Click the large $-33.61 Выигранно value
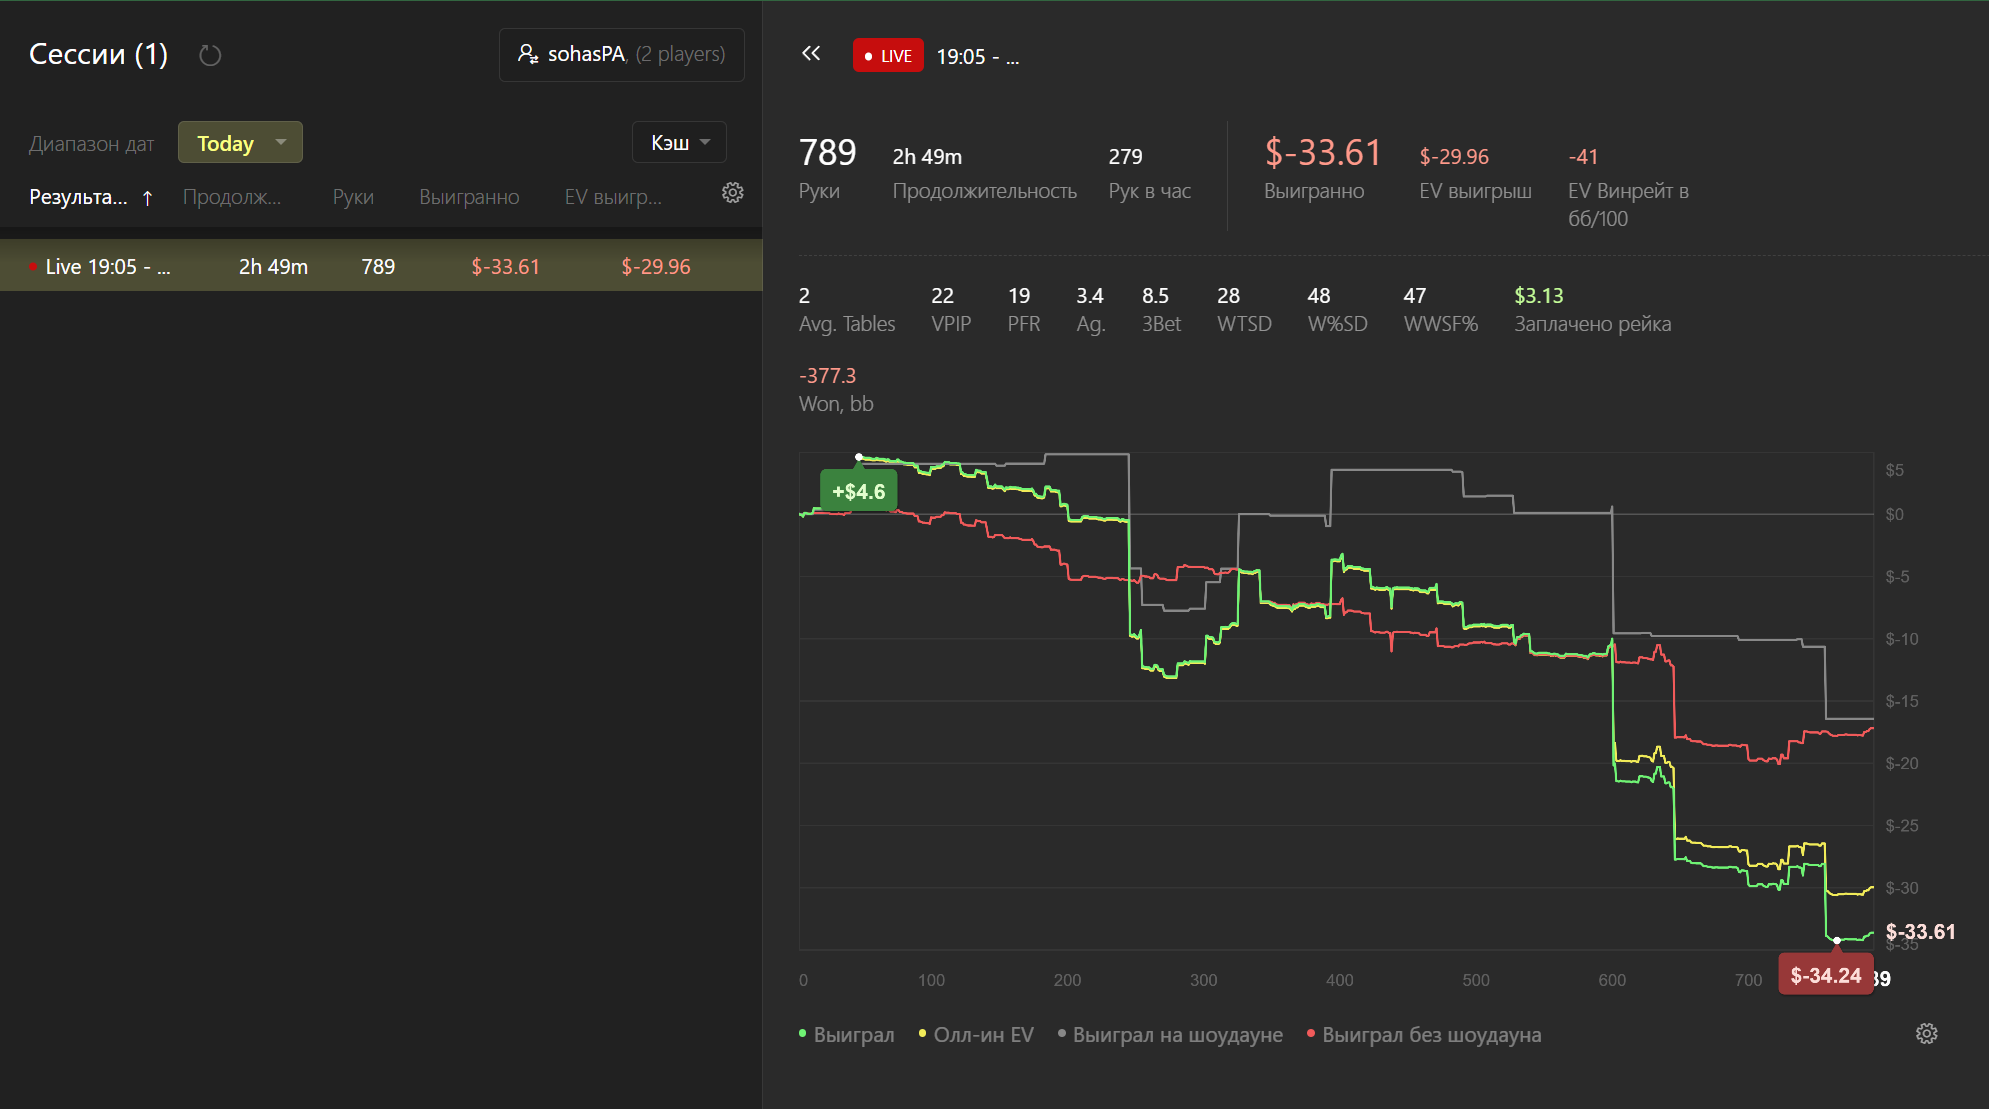Screen dimensions: 1989x1109 tap(1322, 153)
